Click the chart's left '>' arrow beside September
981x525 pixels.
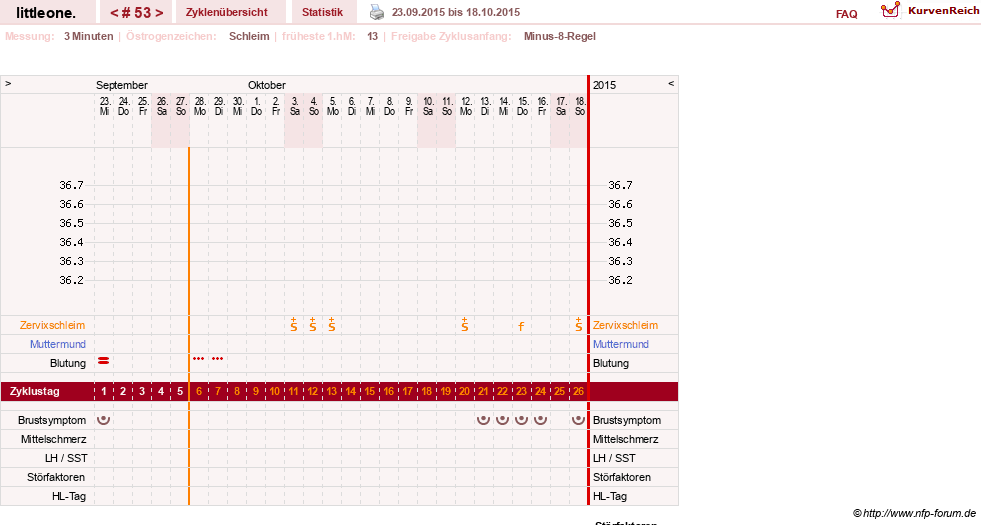[x=8, y=83]
